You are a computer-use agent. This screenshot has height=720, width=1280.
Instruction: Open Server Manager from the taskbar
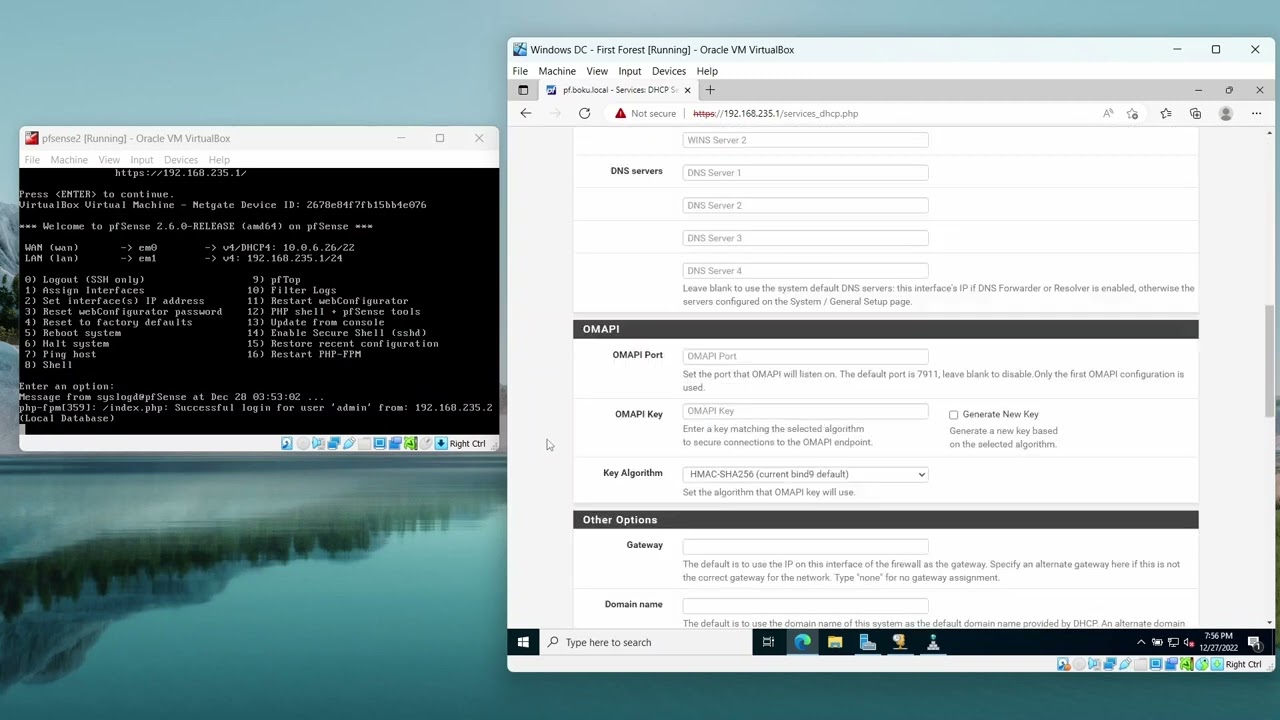867,642
